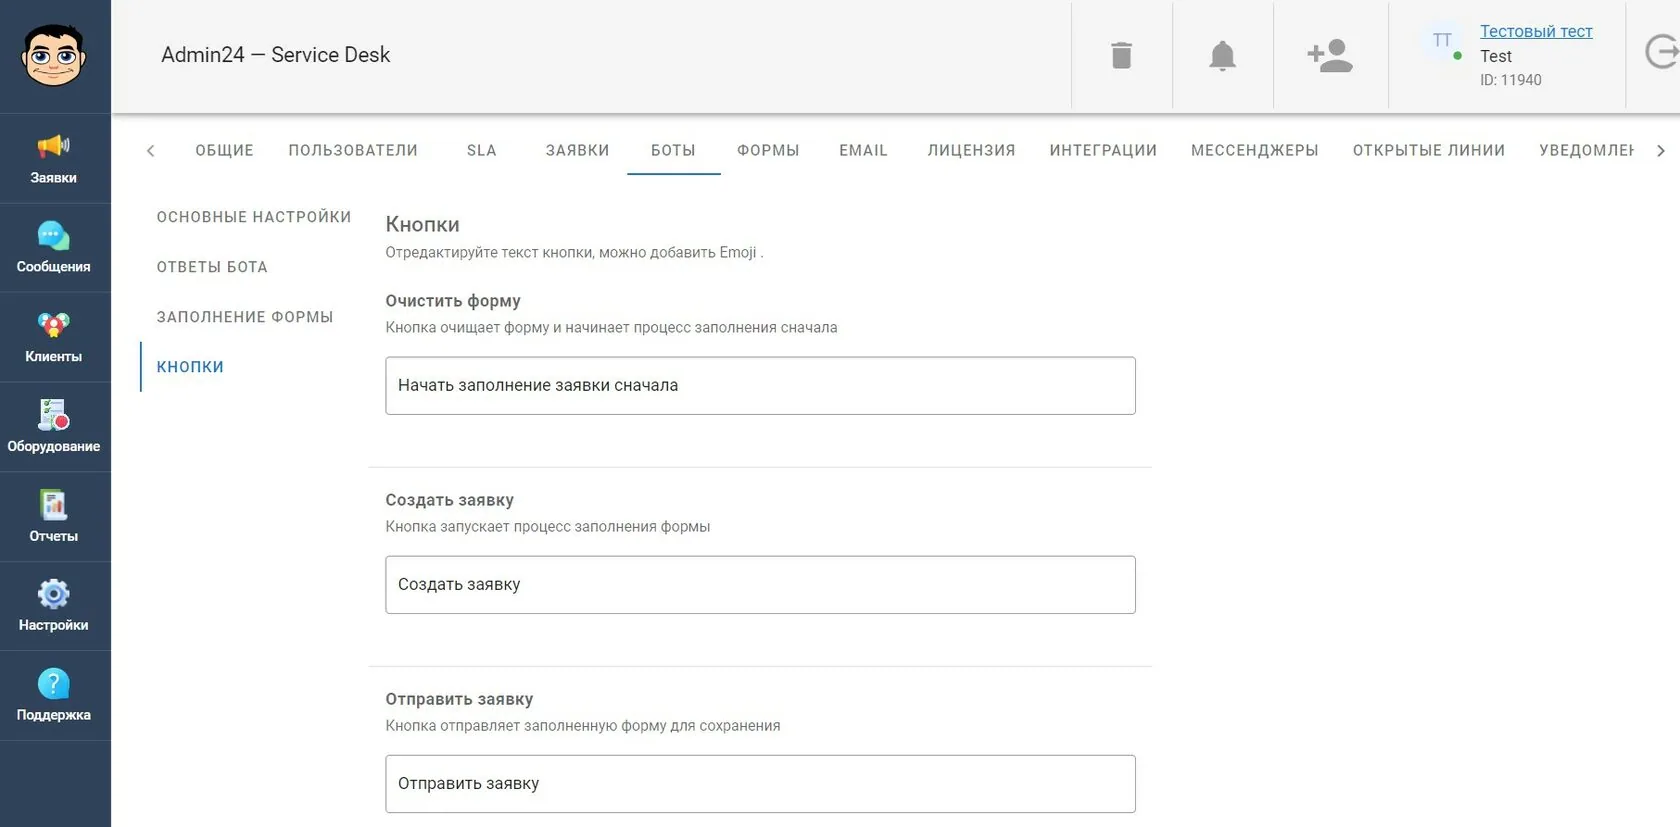Switch to the ОБЩИЕ tab

(224, 150)
